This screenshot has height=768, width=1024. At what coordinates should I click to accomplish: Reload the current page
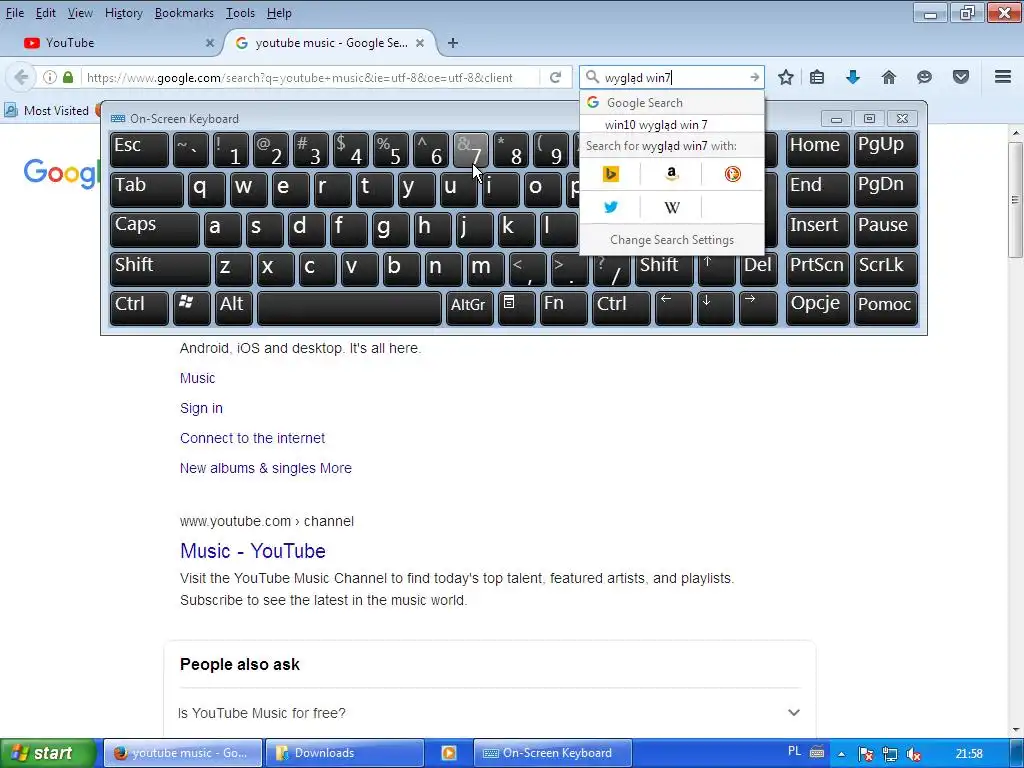click(556, 78)
